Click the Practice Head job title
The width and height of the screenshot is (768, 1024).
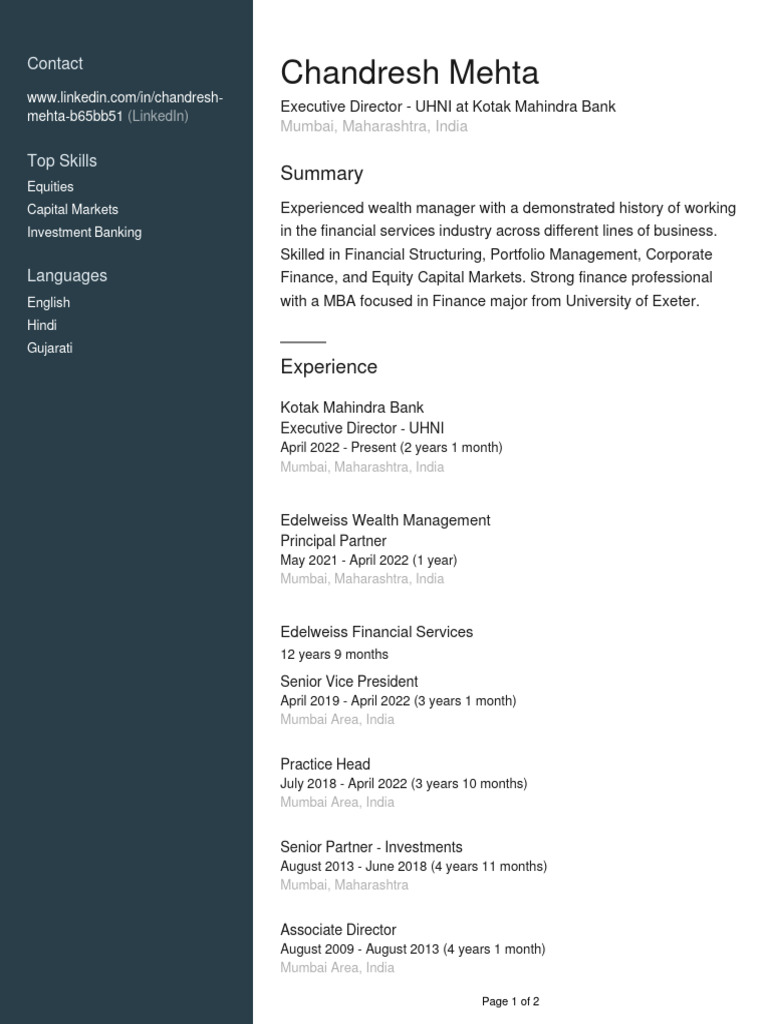325,764
